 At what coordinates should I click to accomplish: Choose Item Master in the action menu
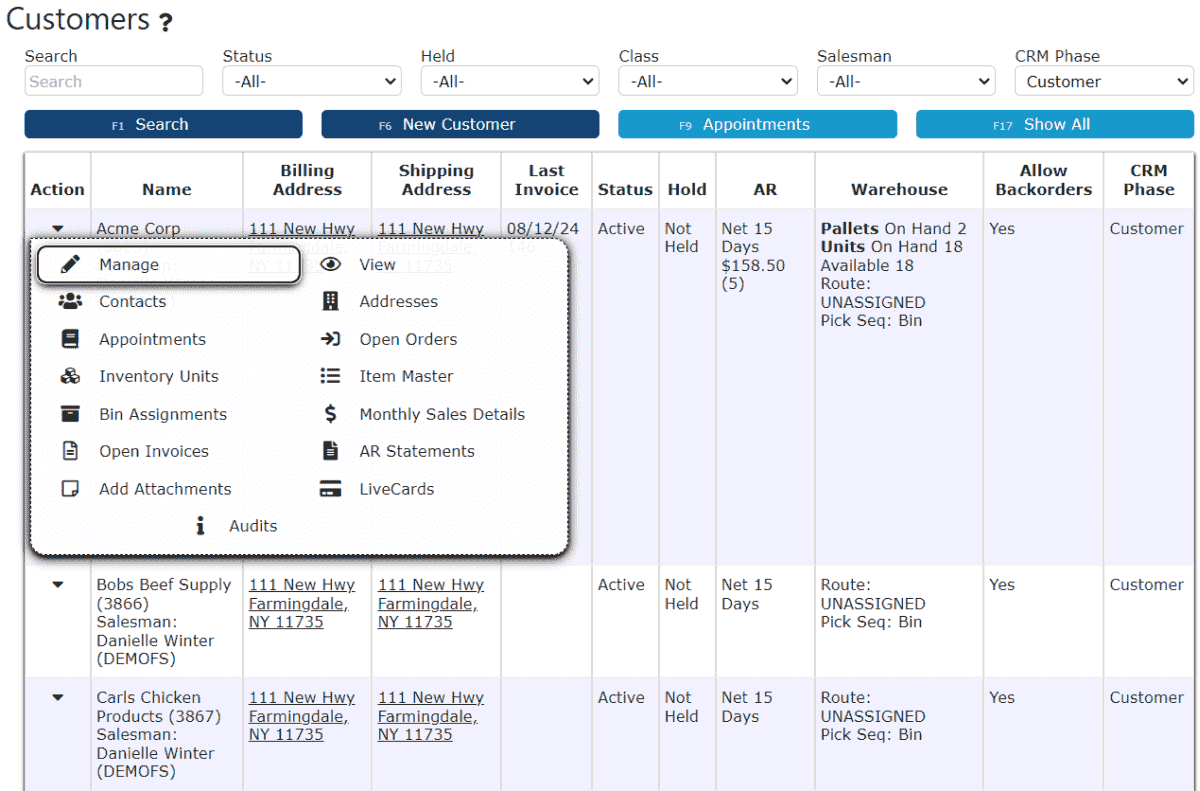[x=406, y=377]
